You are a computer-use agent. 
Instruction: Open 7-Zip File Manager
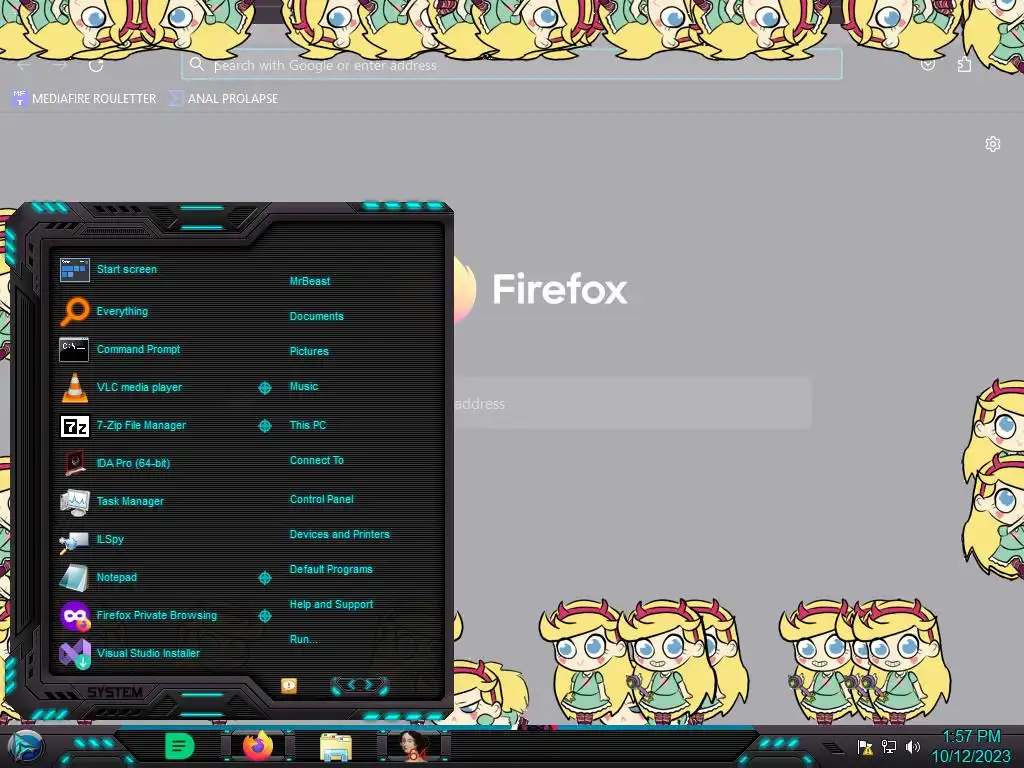tap(123, 425)
